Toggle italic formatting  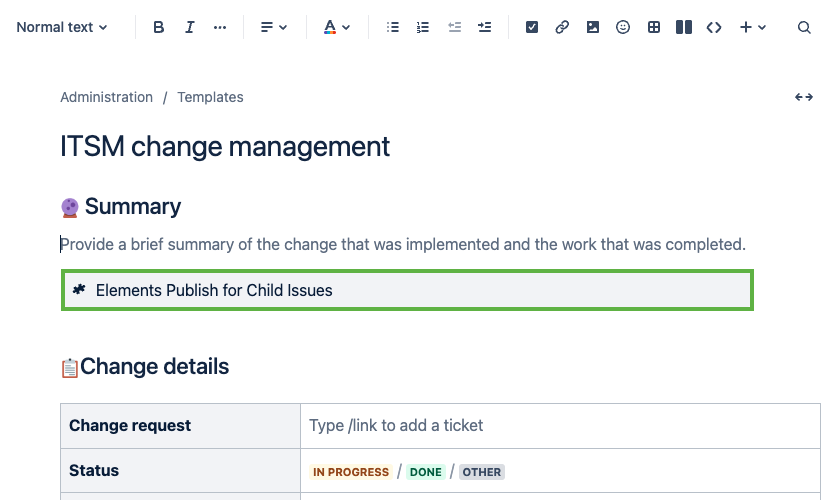190,27
